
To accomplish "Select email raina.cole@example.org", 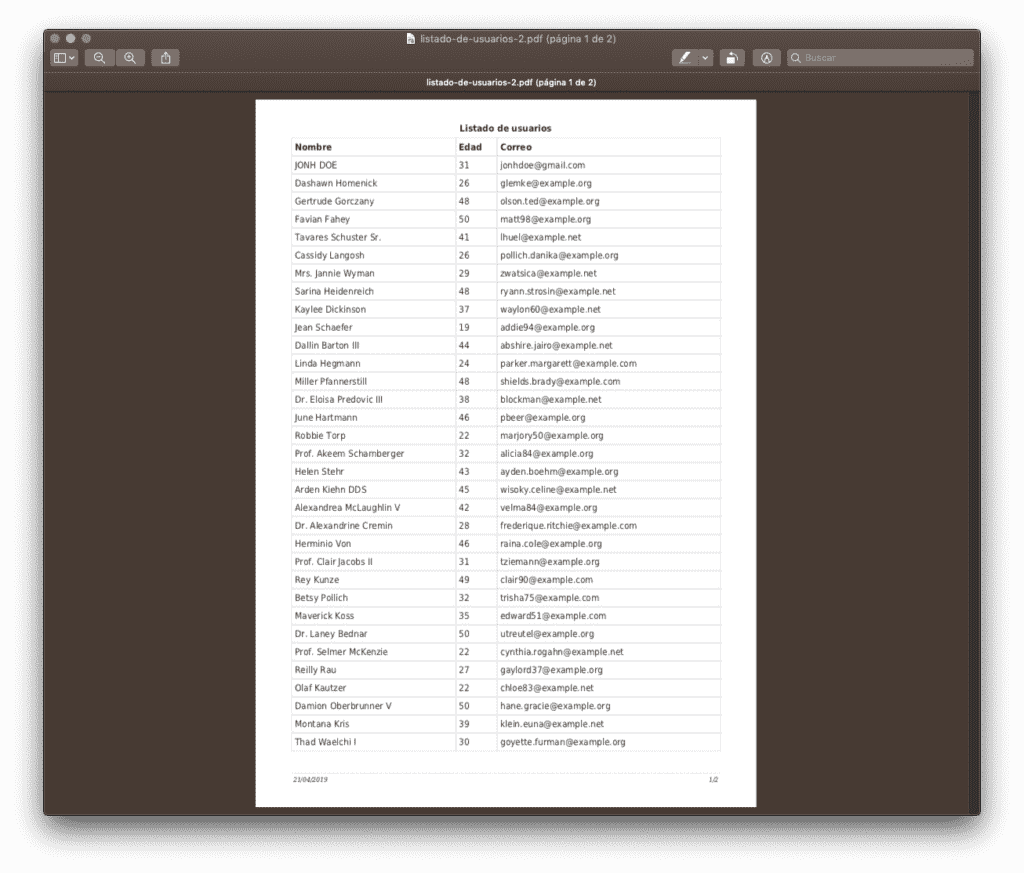I will (x=551, y=544).
